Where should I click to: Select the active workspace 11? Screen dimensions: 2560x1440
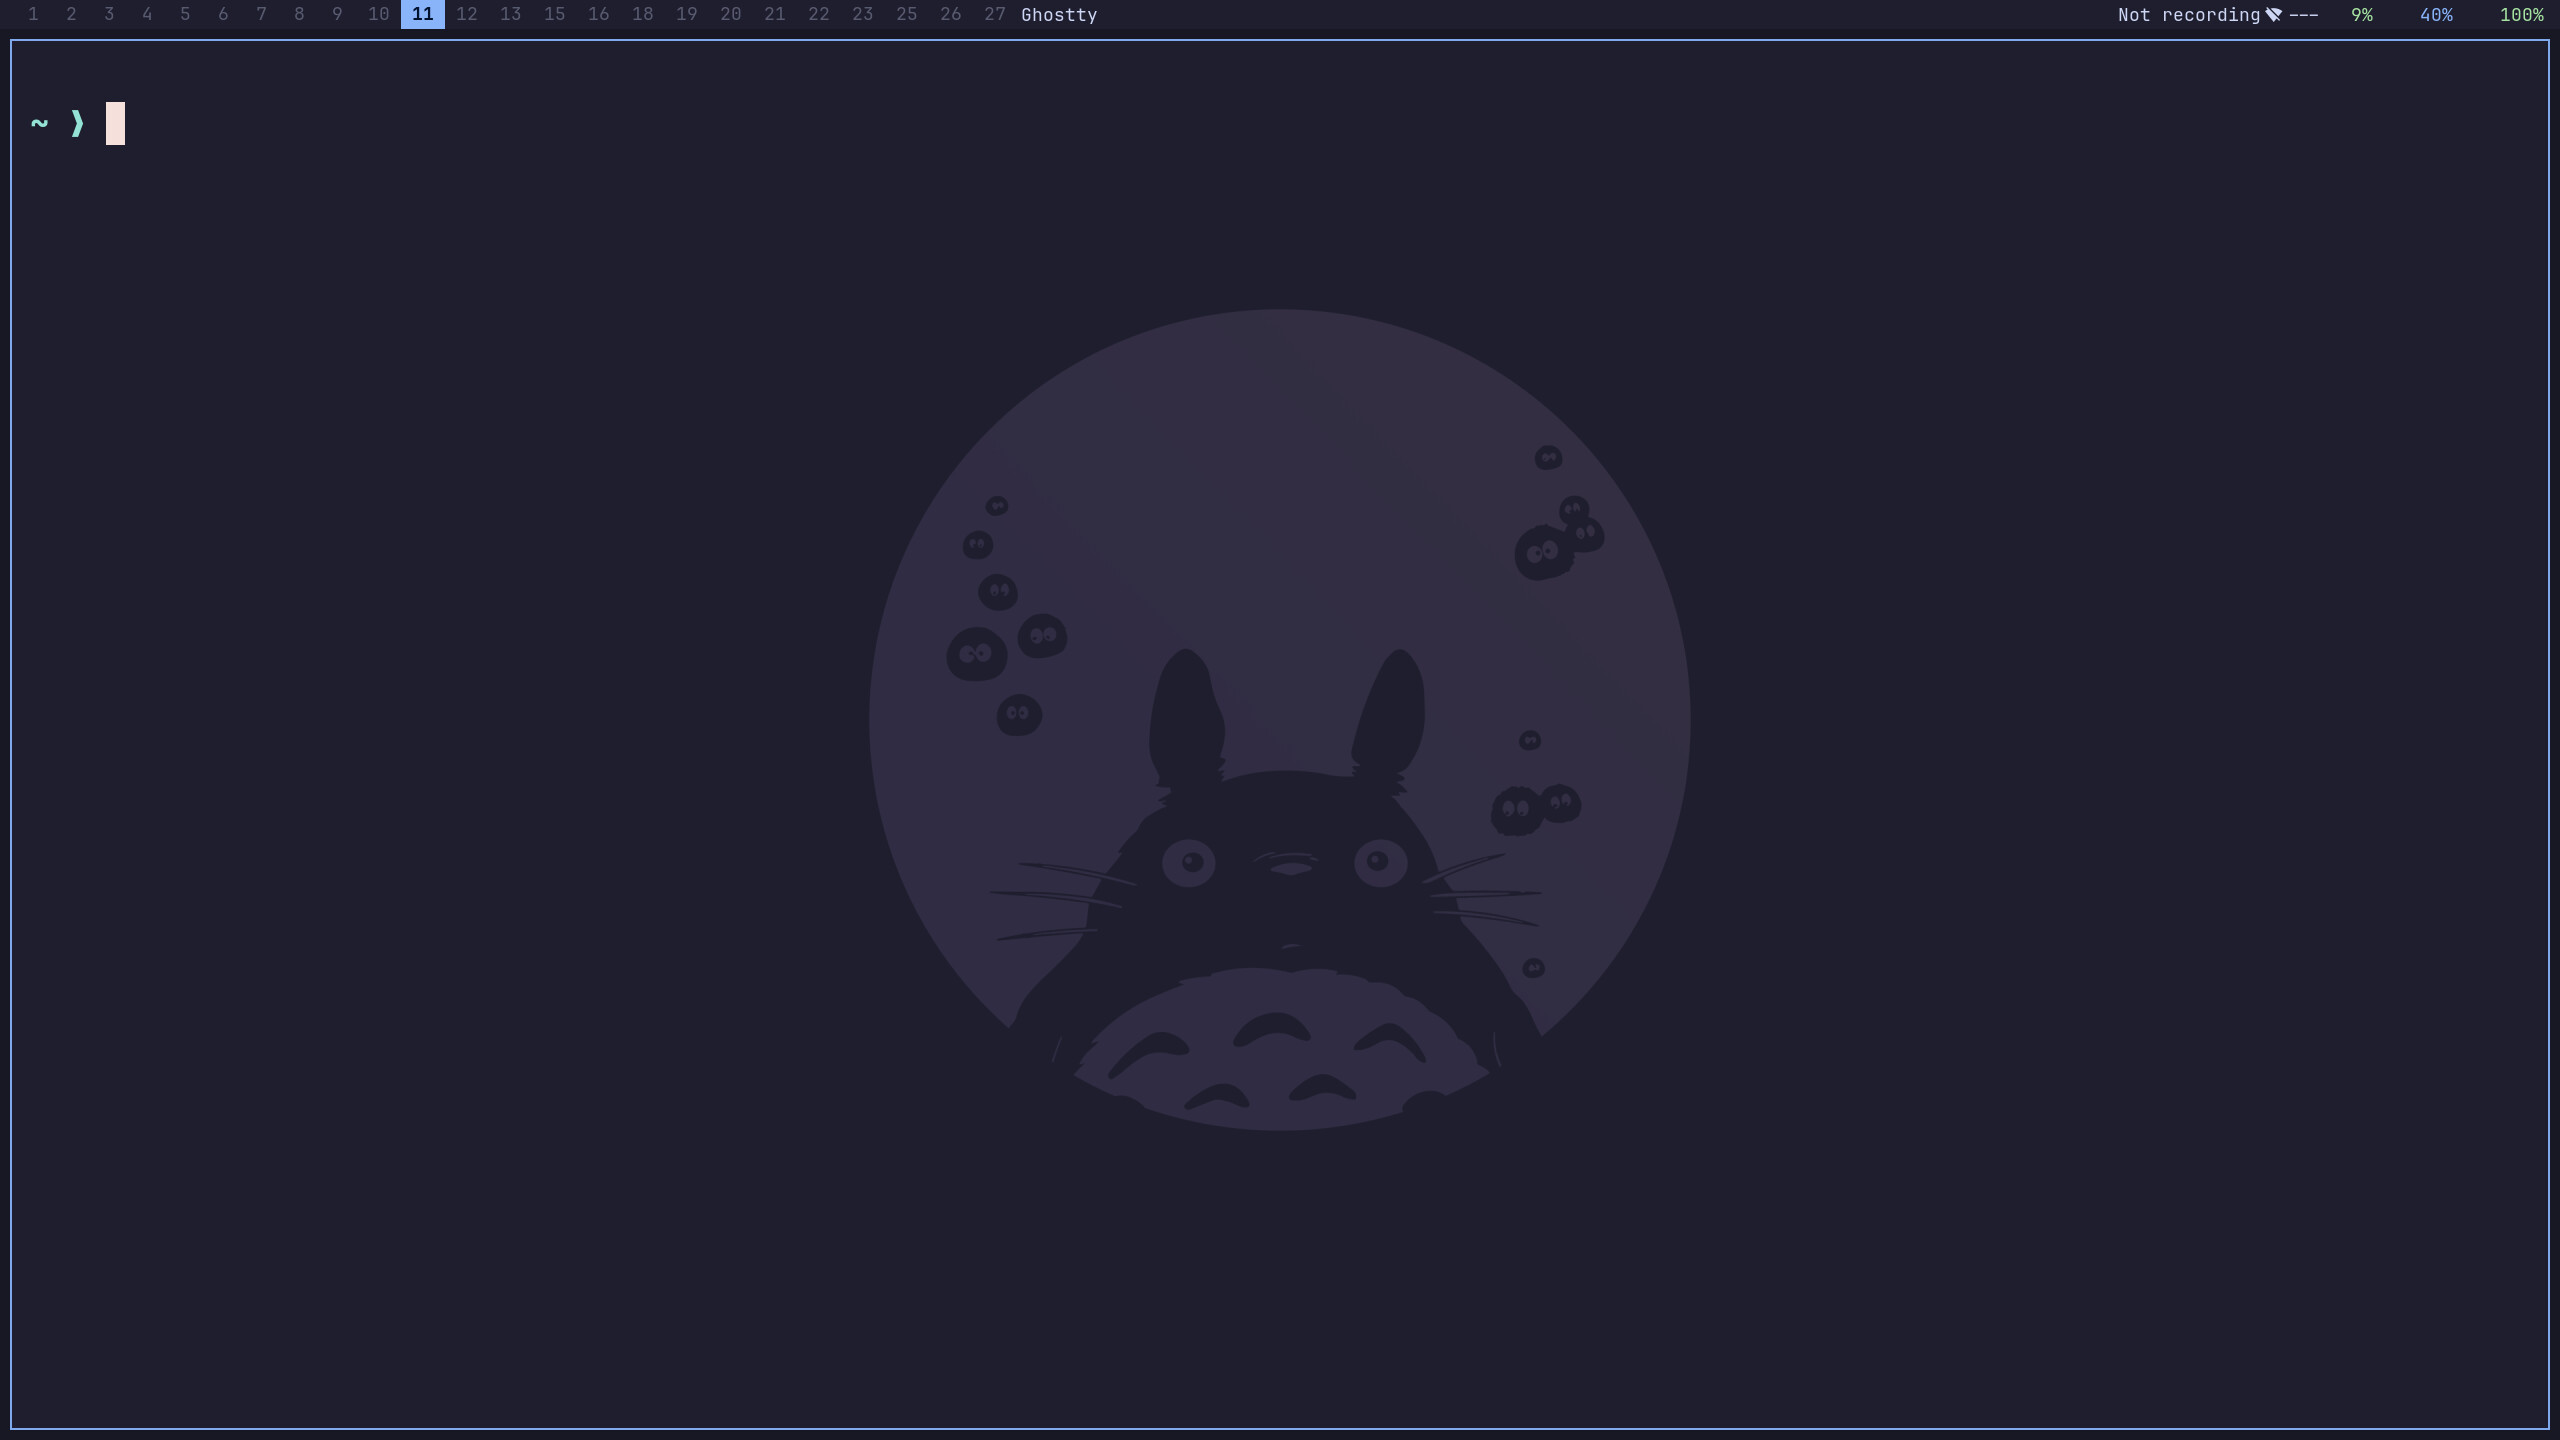(423, 14)
